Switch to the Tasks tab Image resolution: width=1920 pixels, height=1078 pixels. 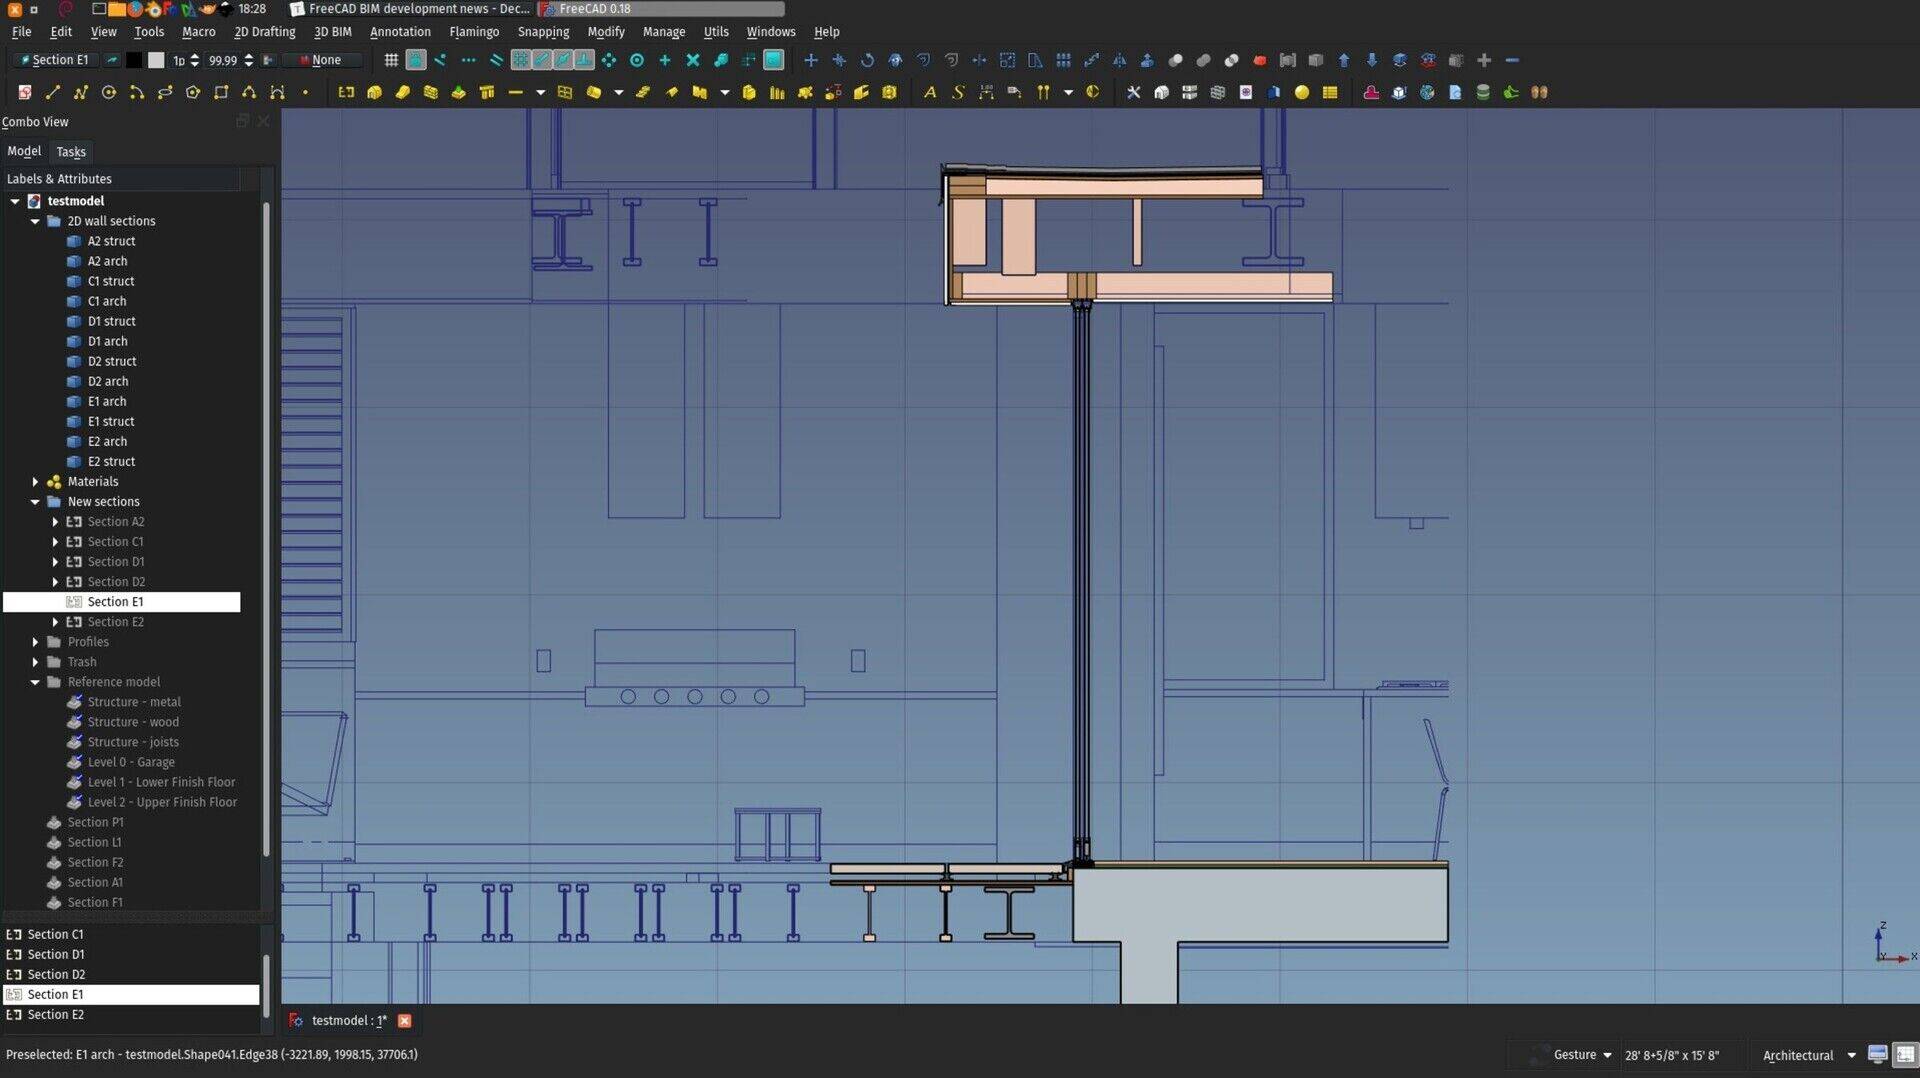coord(70,151)
